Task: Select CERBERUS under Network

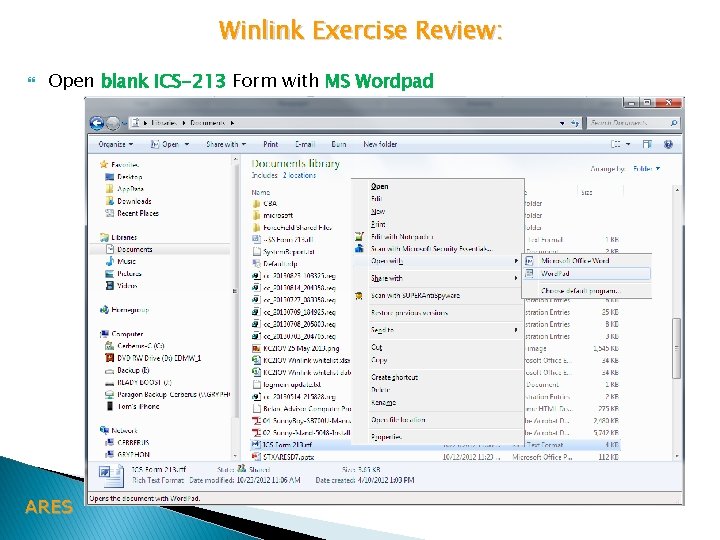Action: [128, 443]
